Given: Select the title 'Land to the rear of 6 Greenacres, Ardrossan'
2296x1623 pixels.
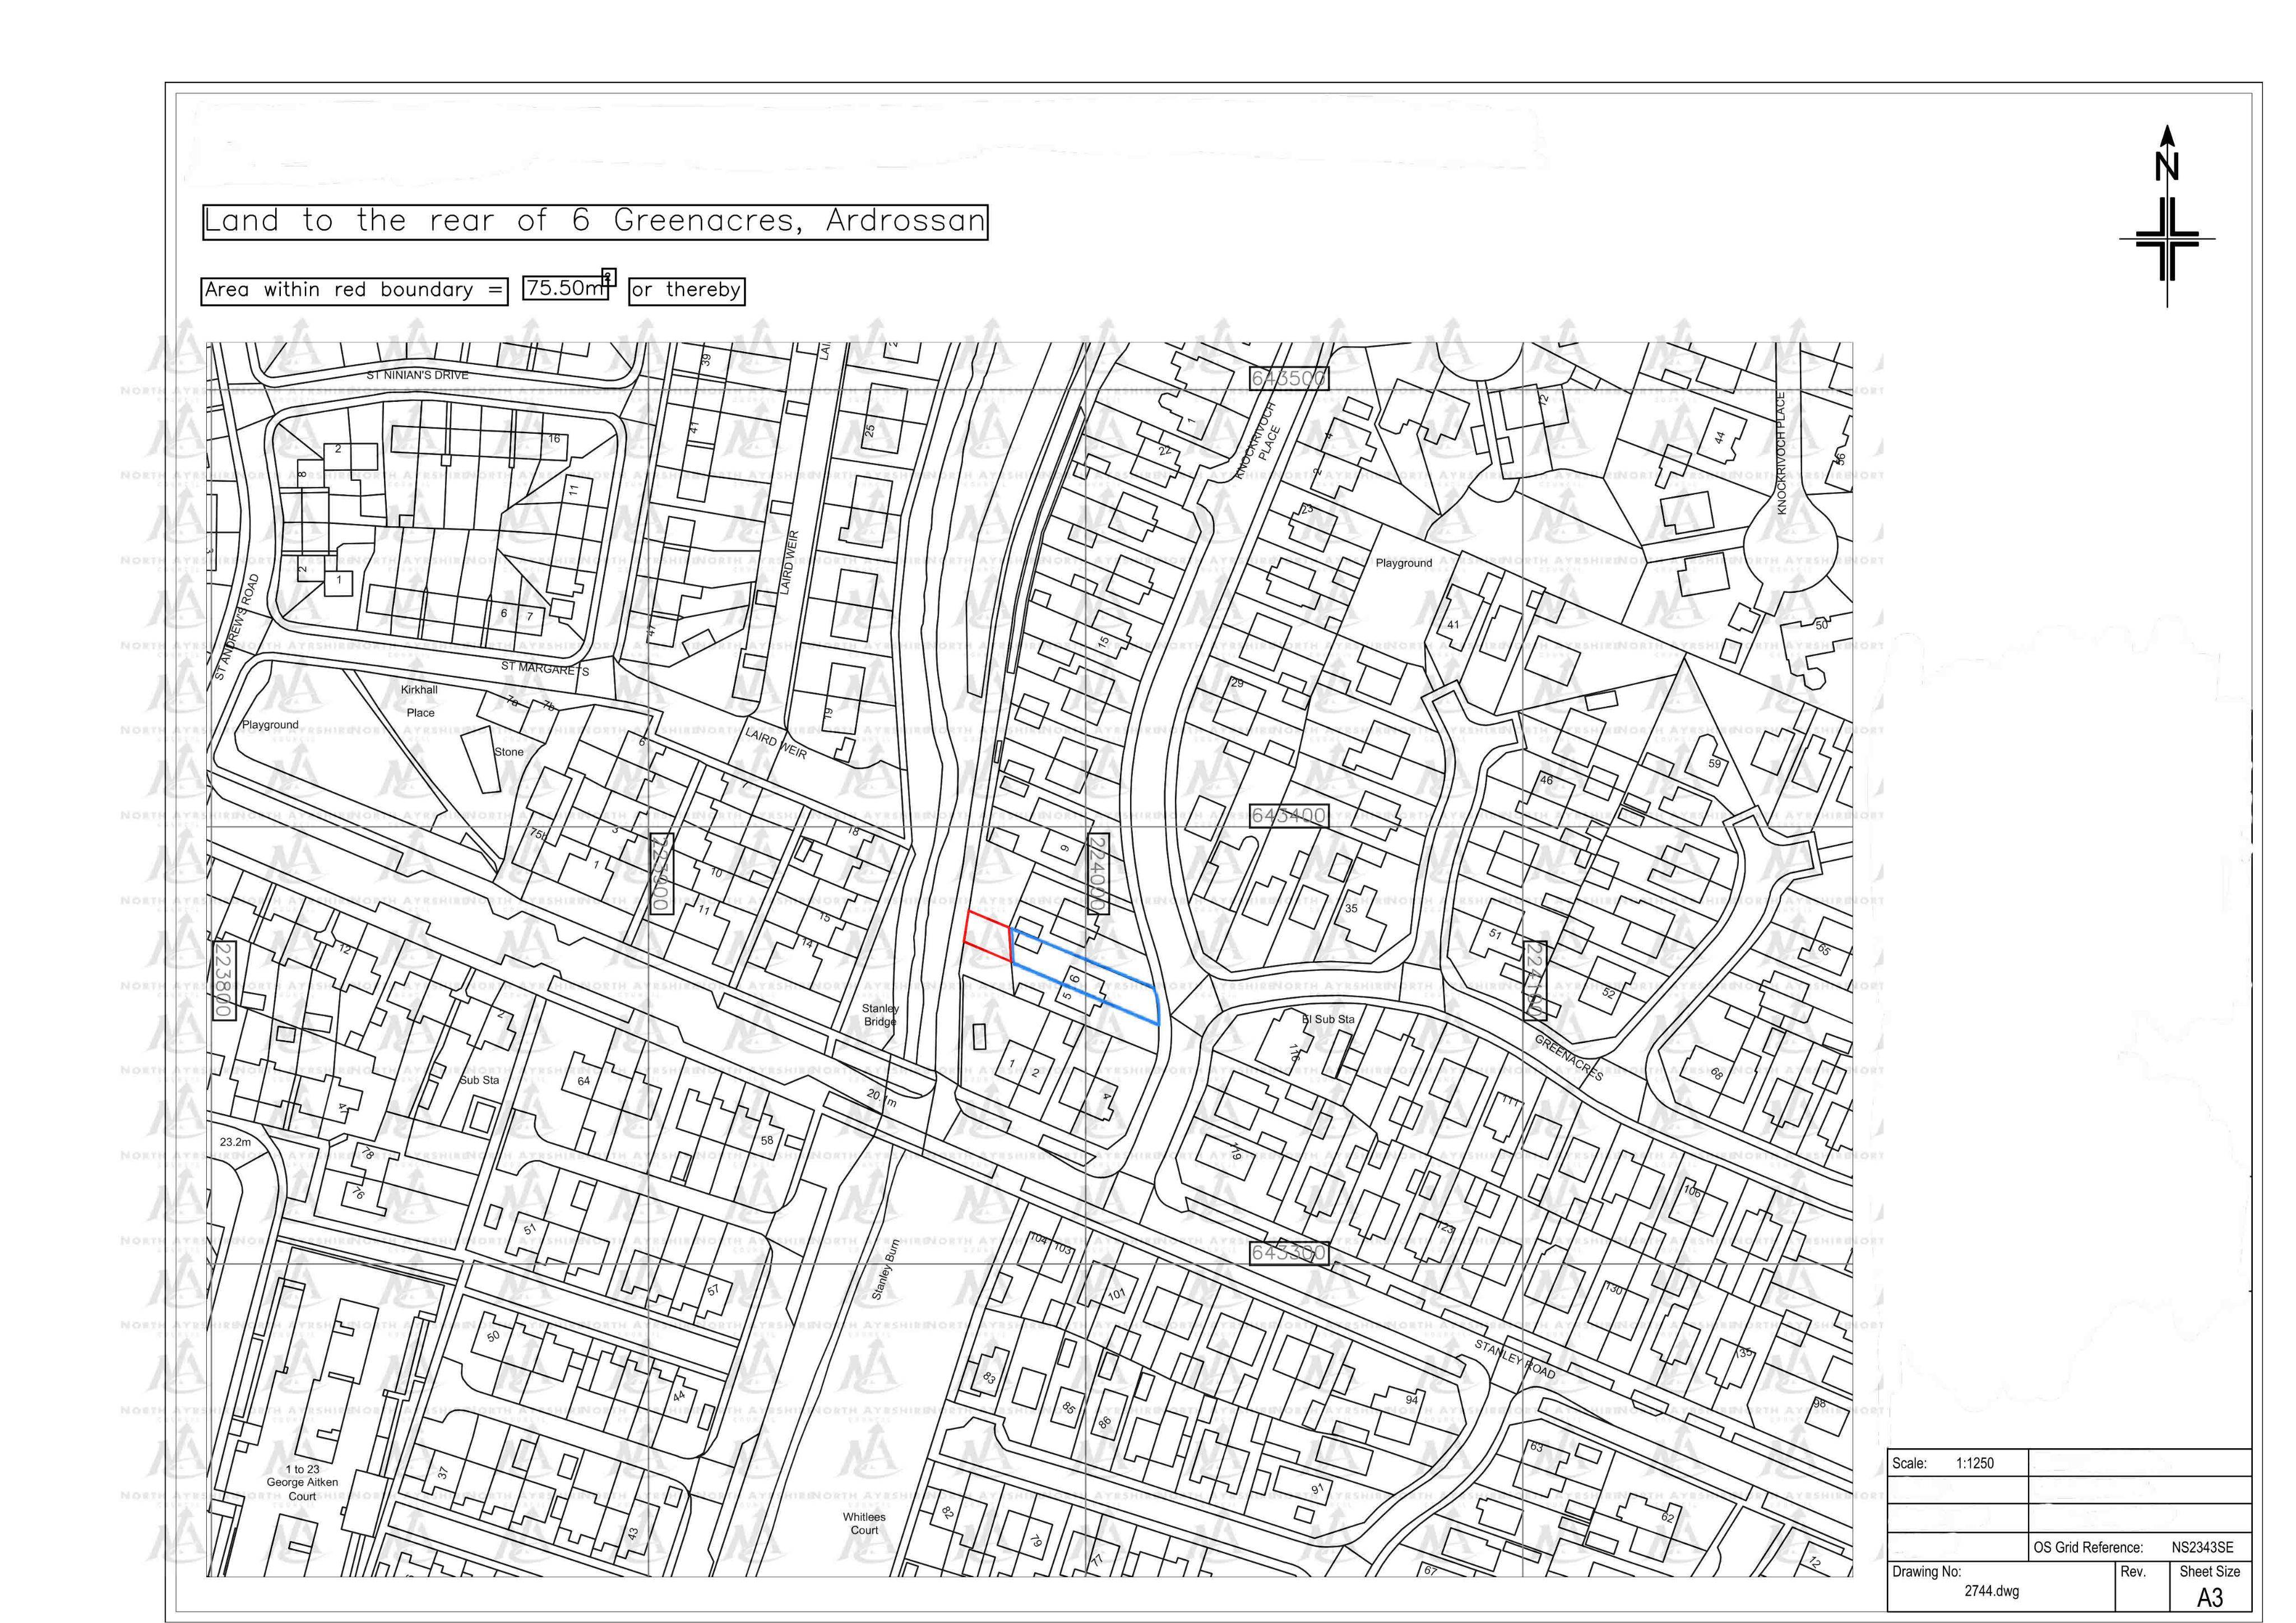Looking at the screenshot, I should coord(595,221).
